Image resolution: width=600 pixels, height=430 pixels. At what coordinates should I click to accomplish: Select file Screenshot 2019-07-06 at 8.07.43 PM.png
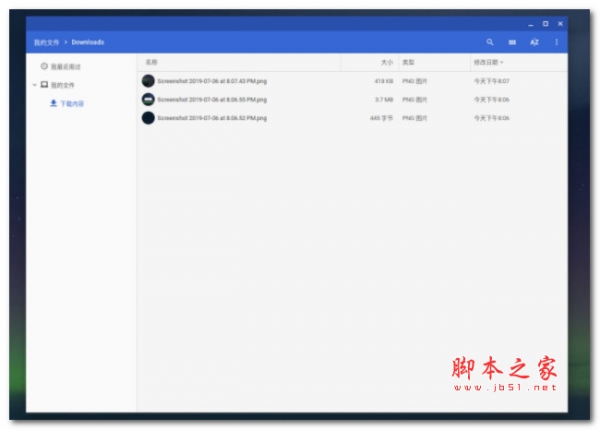(x=212, y=81)
